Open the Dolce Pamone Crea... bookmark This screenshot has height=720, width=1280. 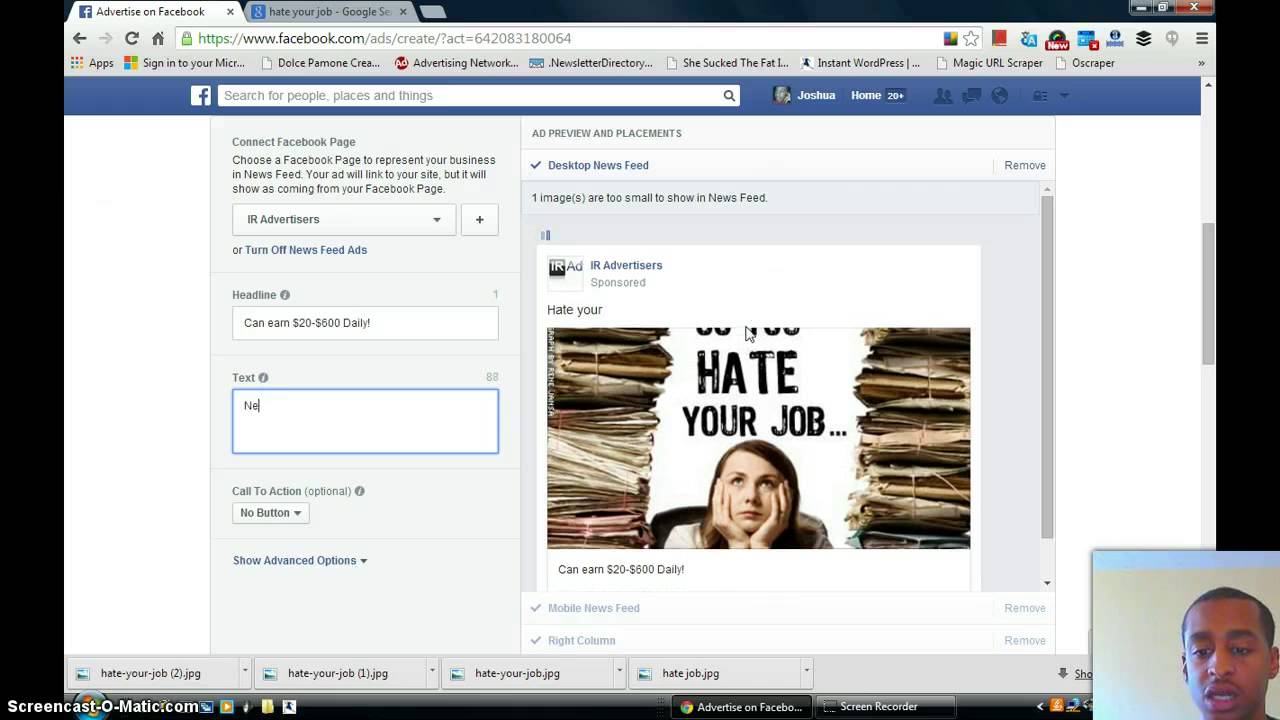coord(320,62)
